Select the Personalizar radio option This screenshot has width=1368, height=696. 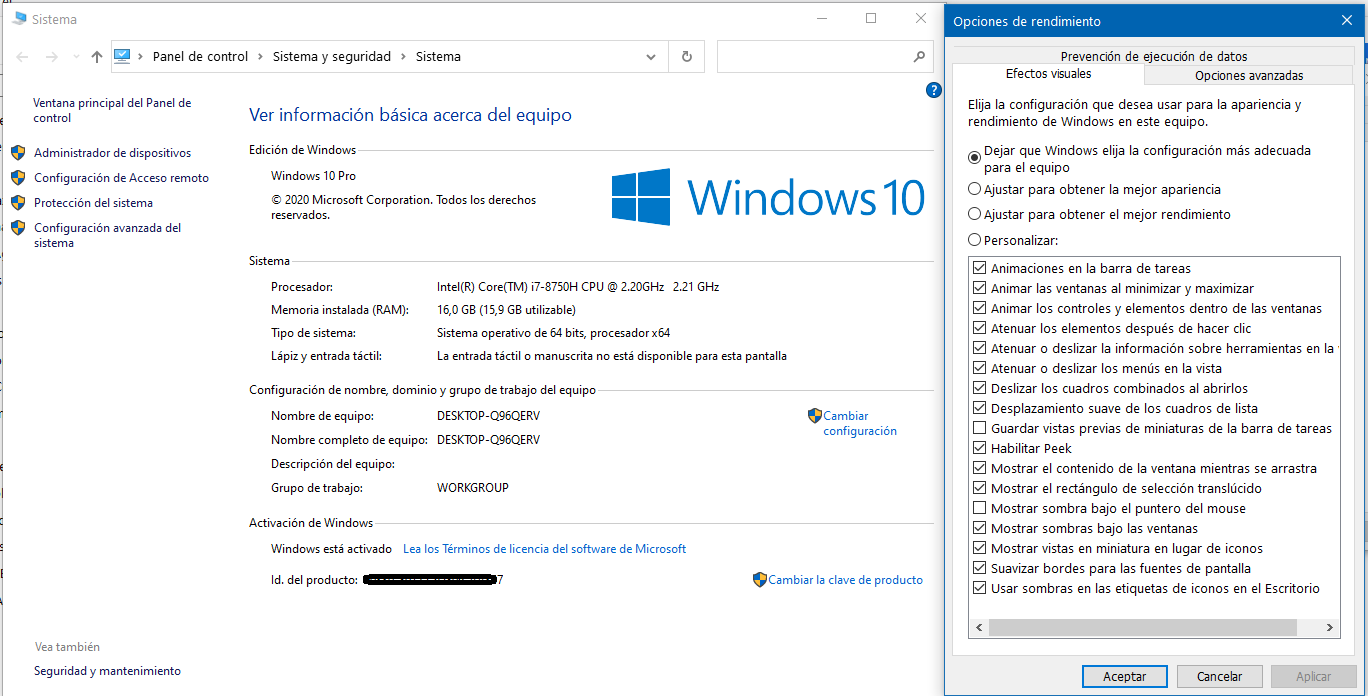click(975, 240)
